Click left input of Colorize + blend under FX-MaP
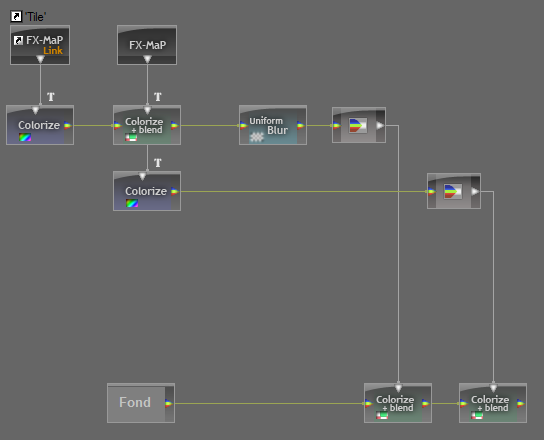This screenshot has height=440, width=544. [118, 125]
